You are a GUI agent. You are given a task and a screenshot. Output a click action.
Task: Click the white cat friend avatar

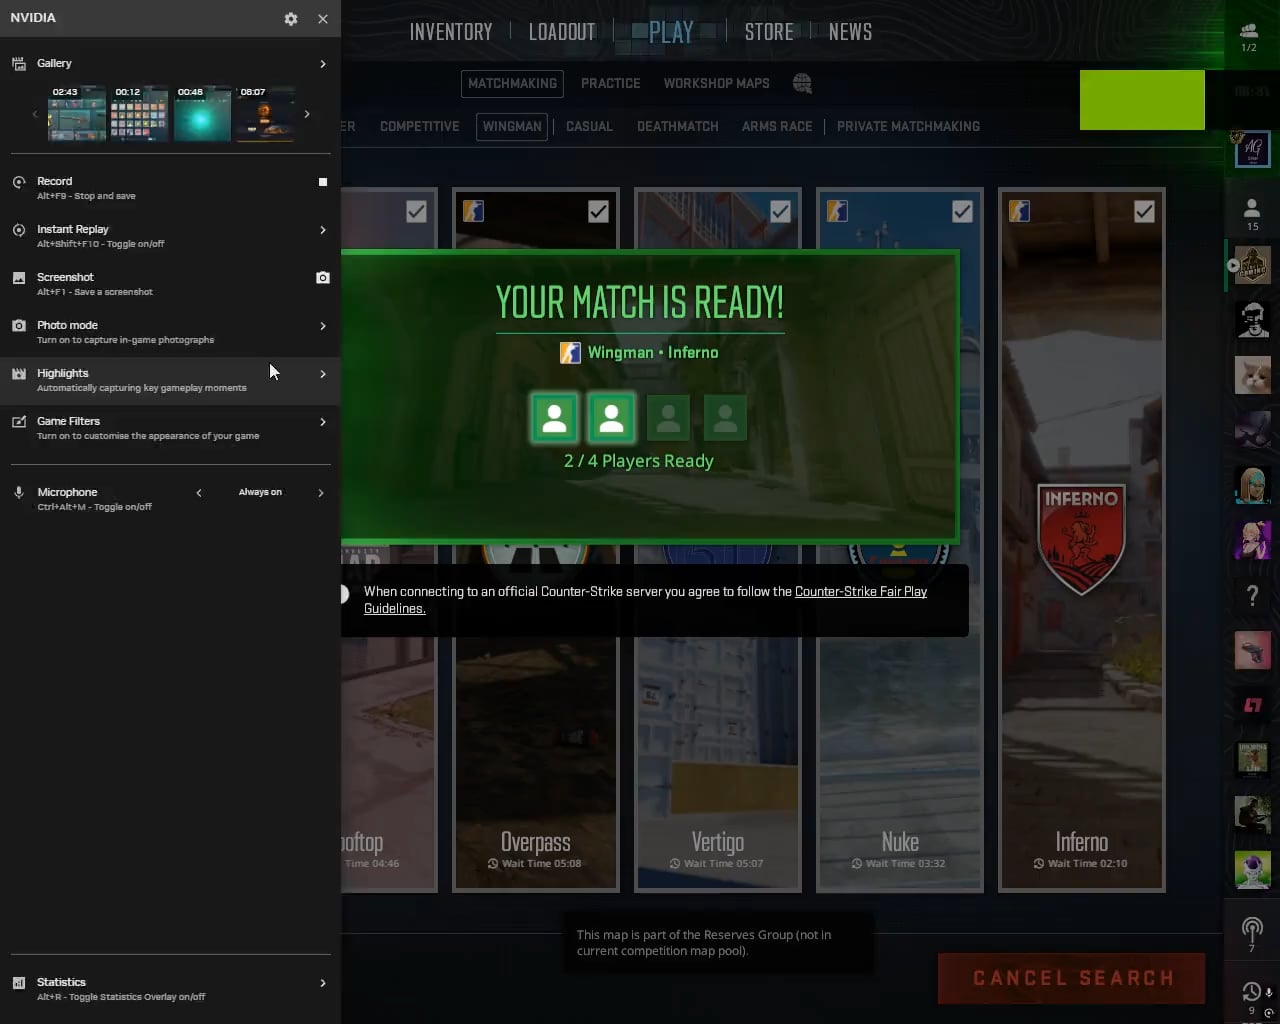[1252, 376]
